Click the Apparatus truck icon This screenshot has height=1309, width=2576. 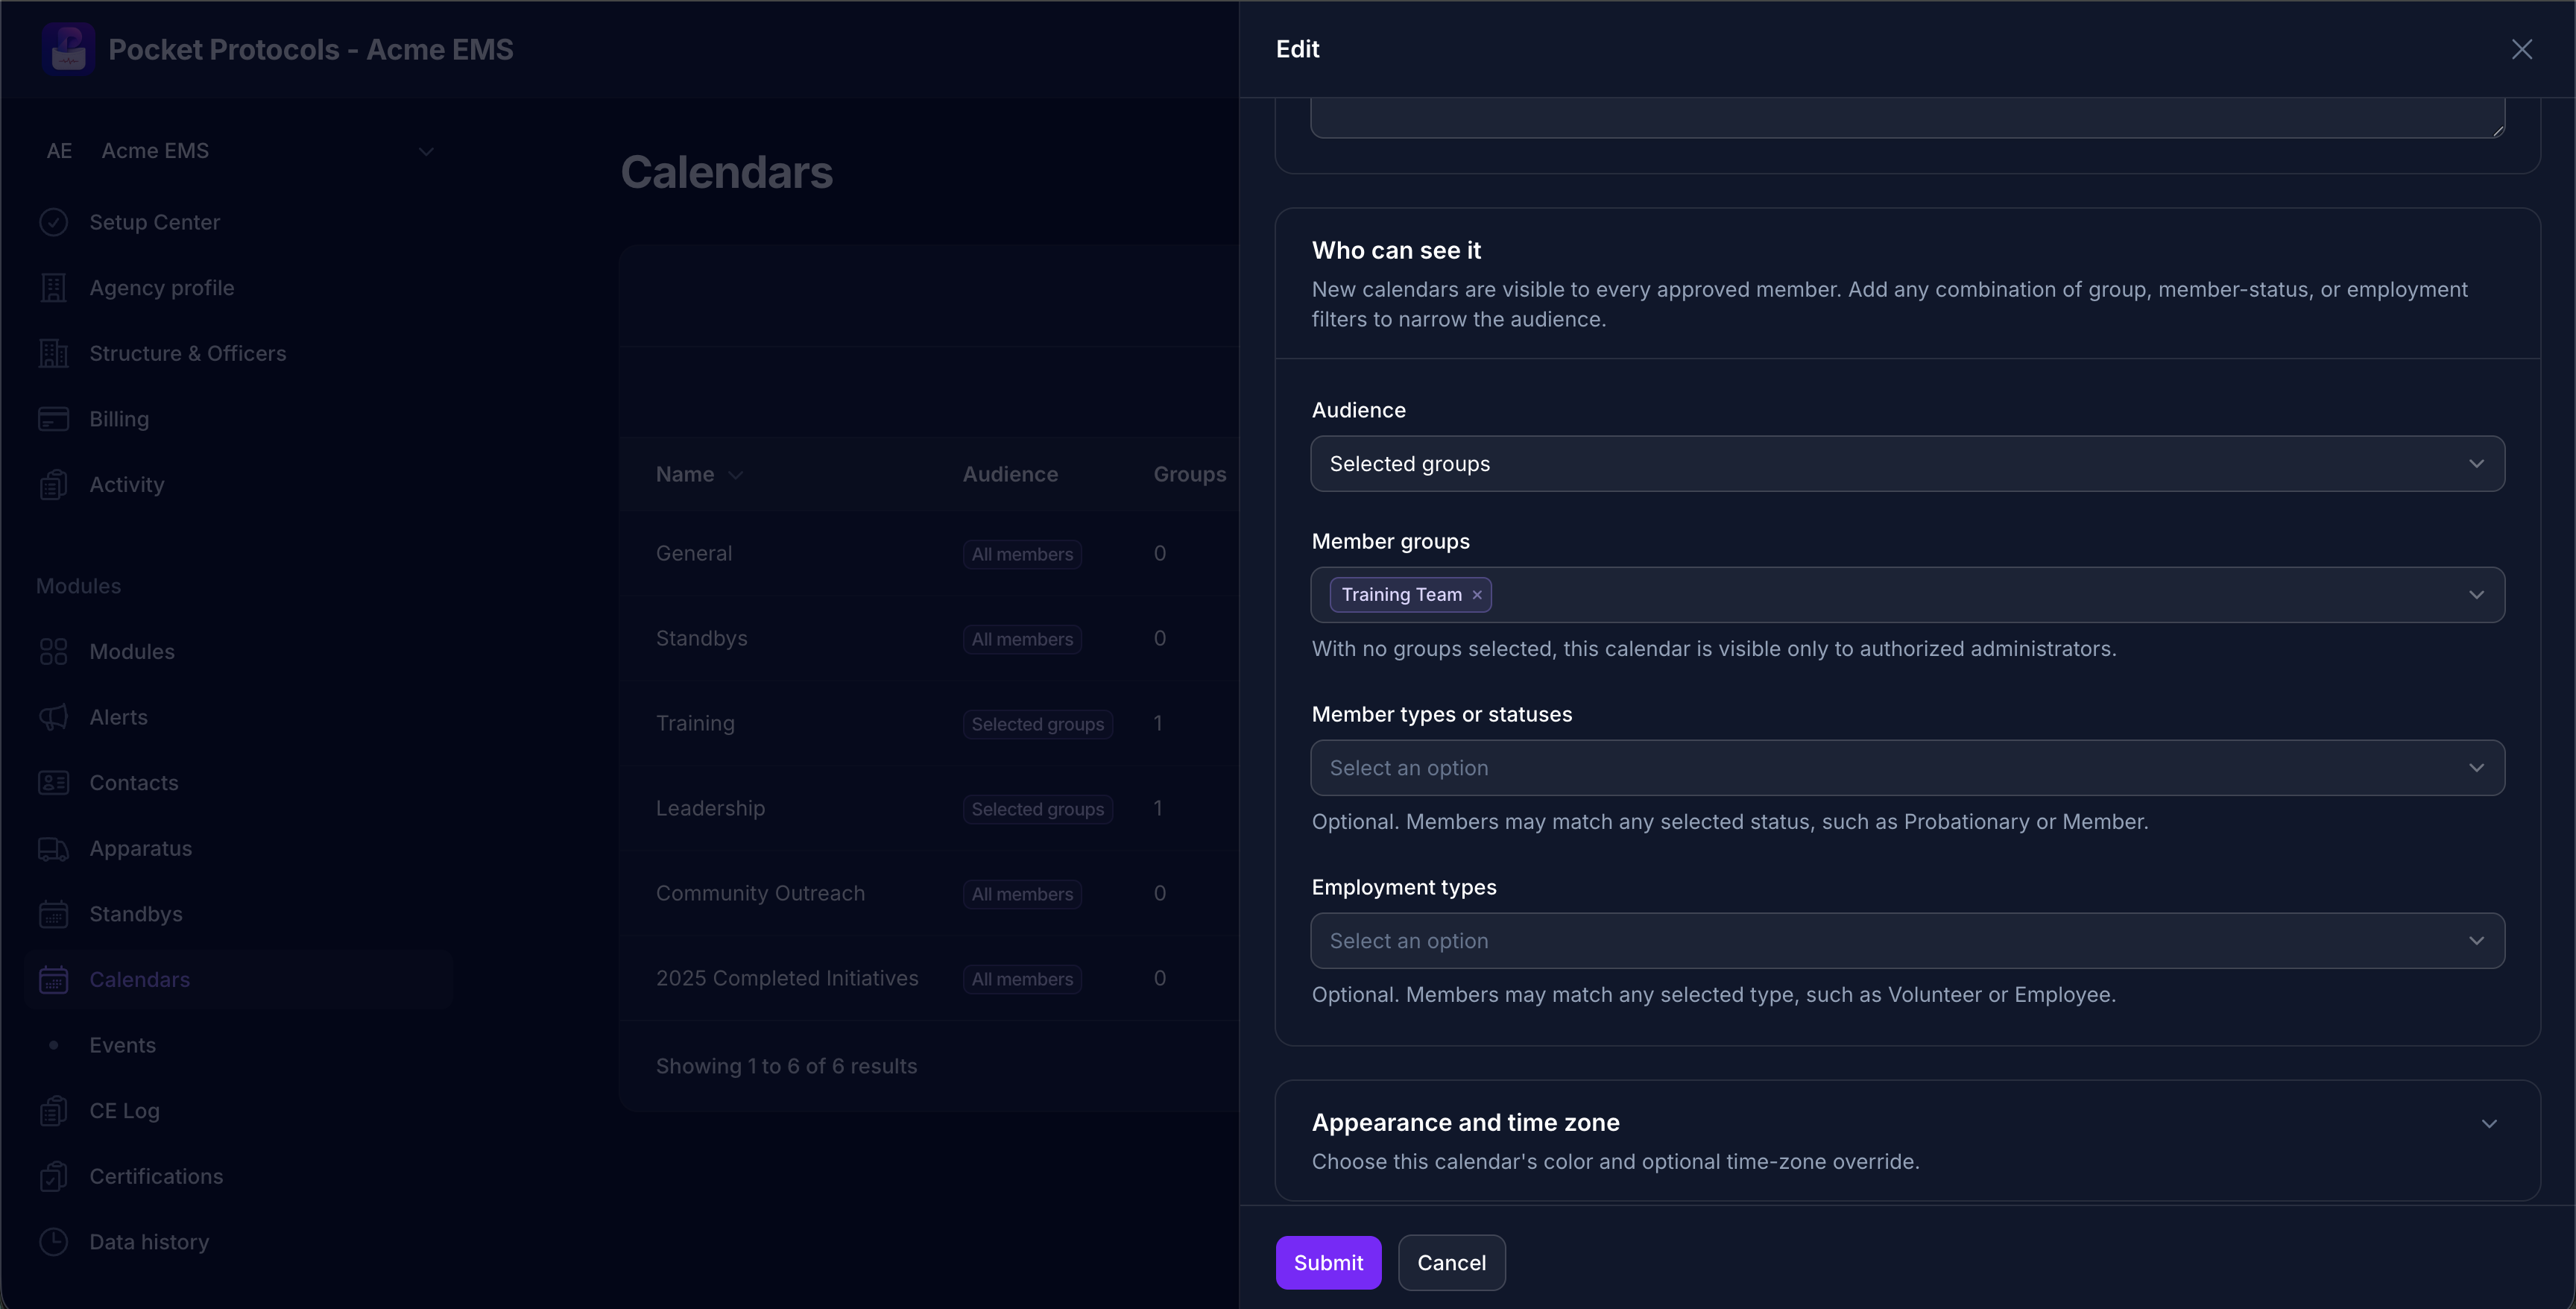coord(53,849)
